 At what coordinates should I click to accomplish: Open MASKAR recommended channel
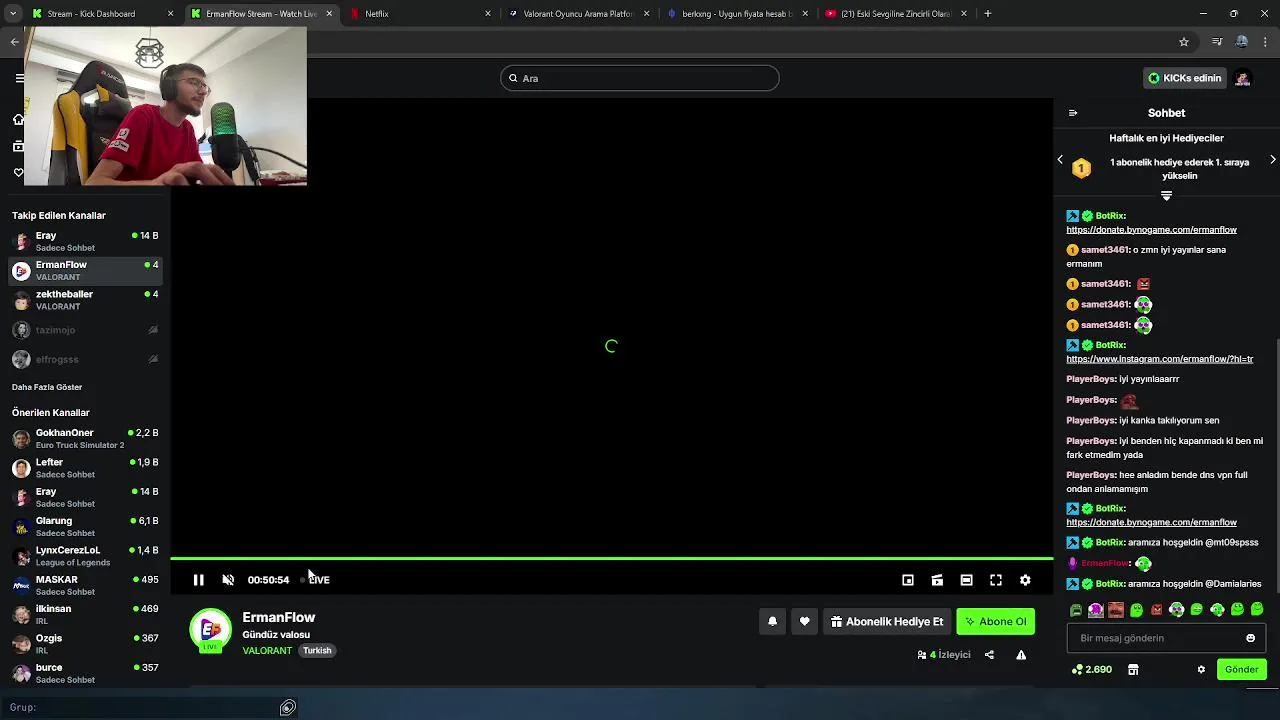(x=85, y=585)
